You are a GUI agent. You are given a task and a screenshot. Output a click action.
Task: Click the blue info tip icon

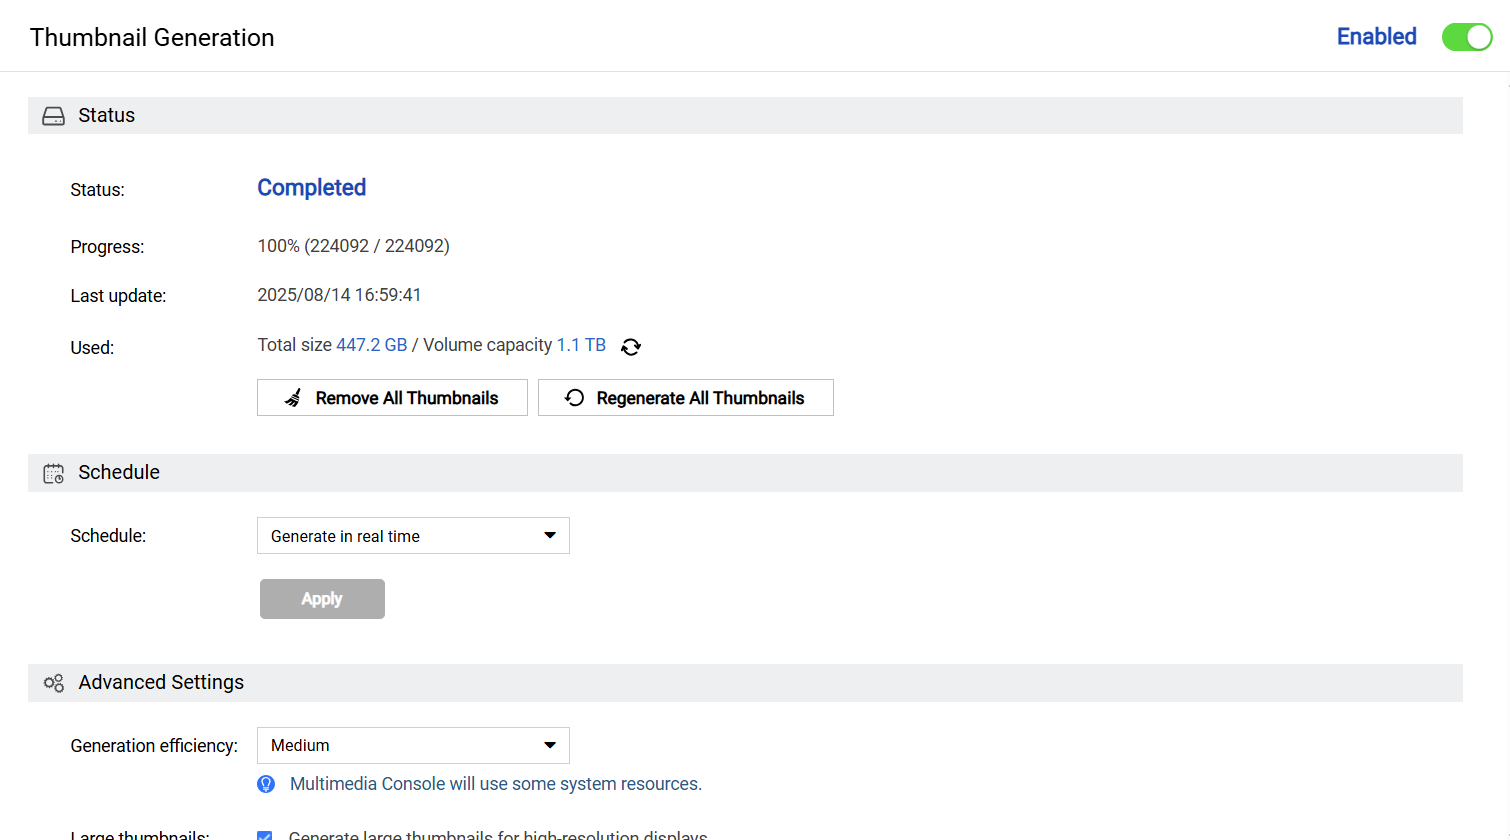click(266, 784)
